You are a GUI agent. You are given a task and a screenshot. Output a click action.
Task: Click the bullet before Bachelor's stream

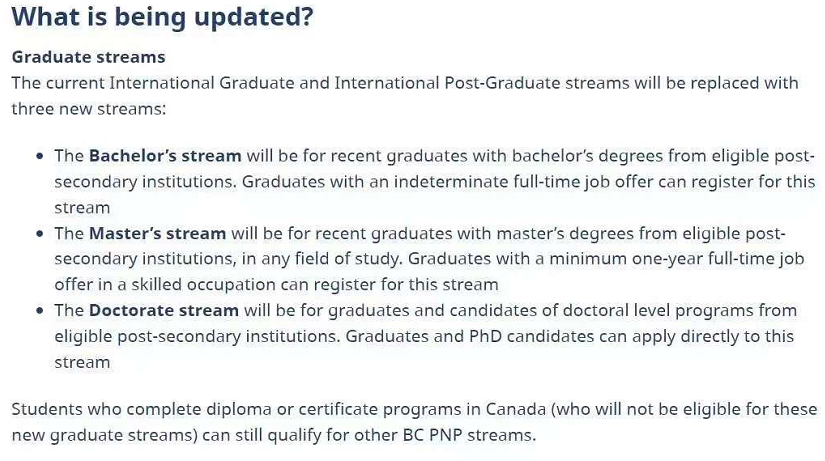coord(39,156)
